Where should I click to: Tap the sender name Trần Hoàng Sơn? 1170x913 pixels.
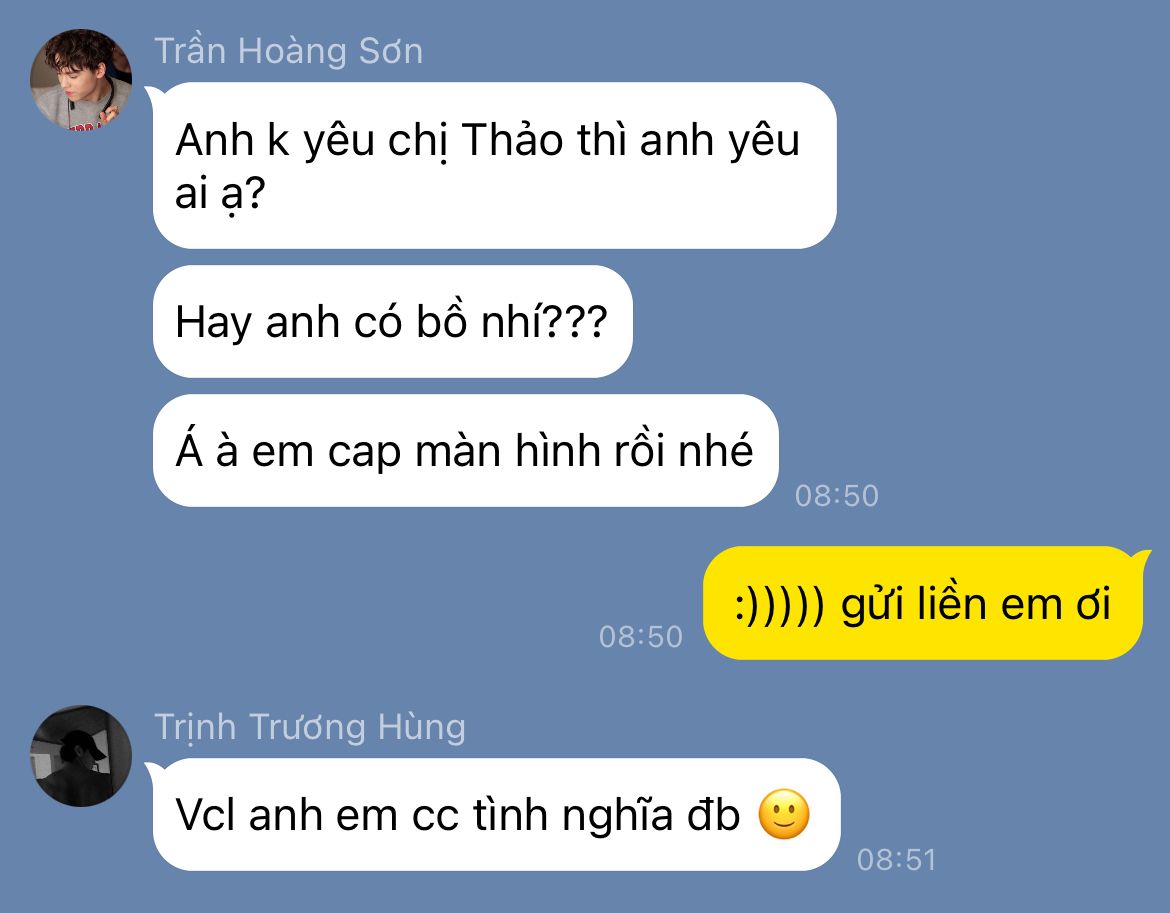(x=289, y=51)
